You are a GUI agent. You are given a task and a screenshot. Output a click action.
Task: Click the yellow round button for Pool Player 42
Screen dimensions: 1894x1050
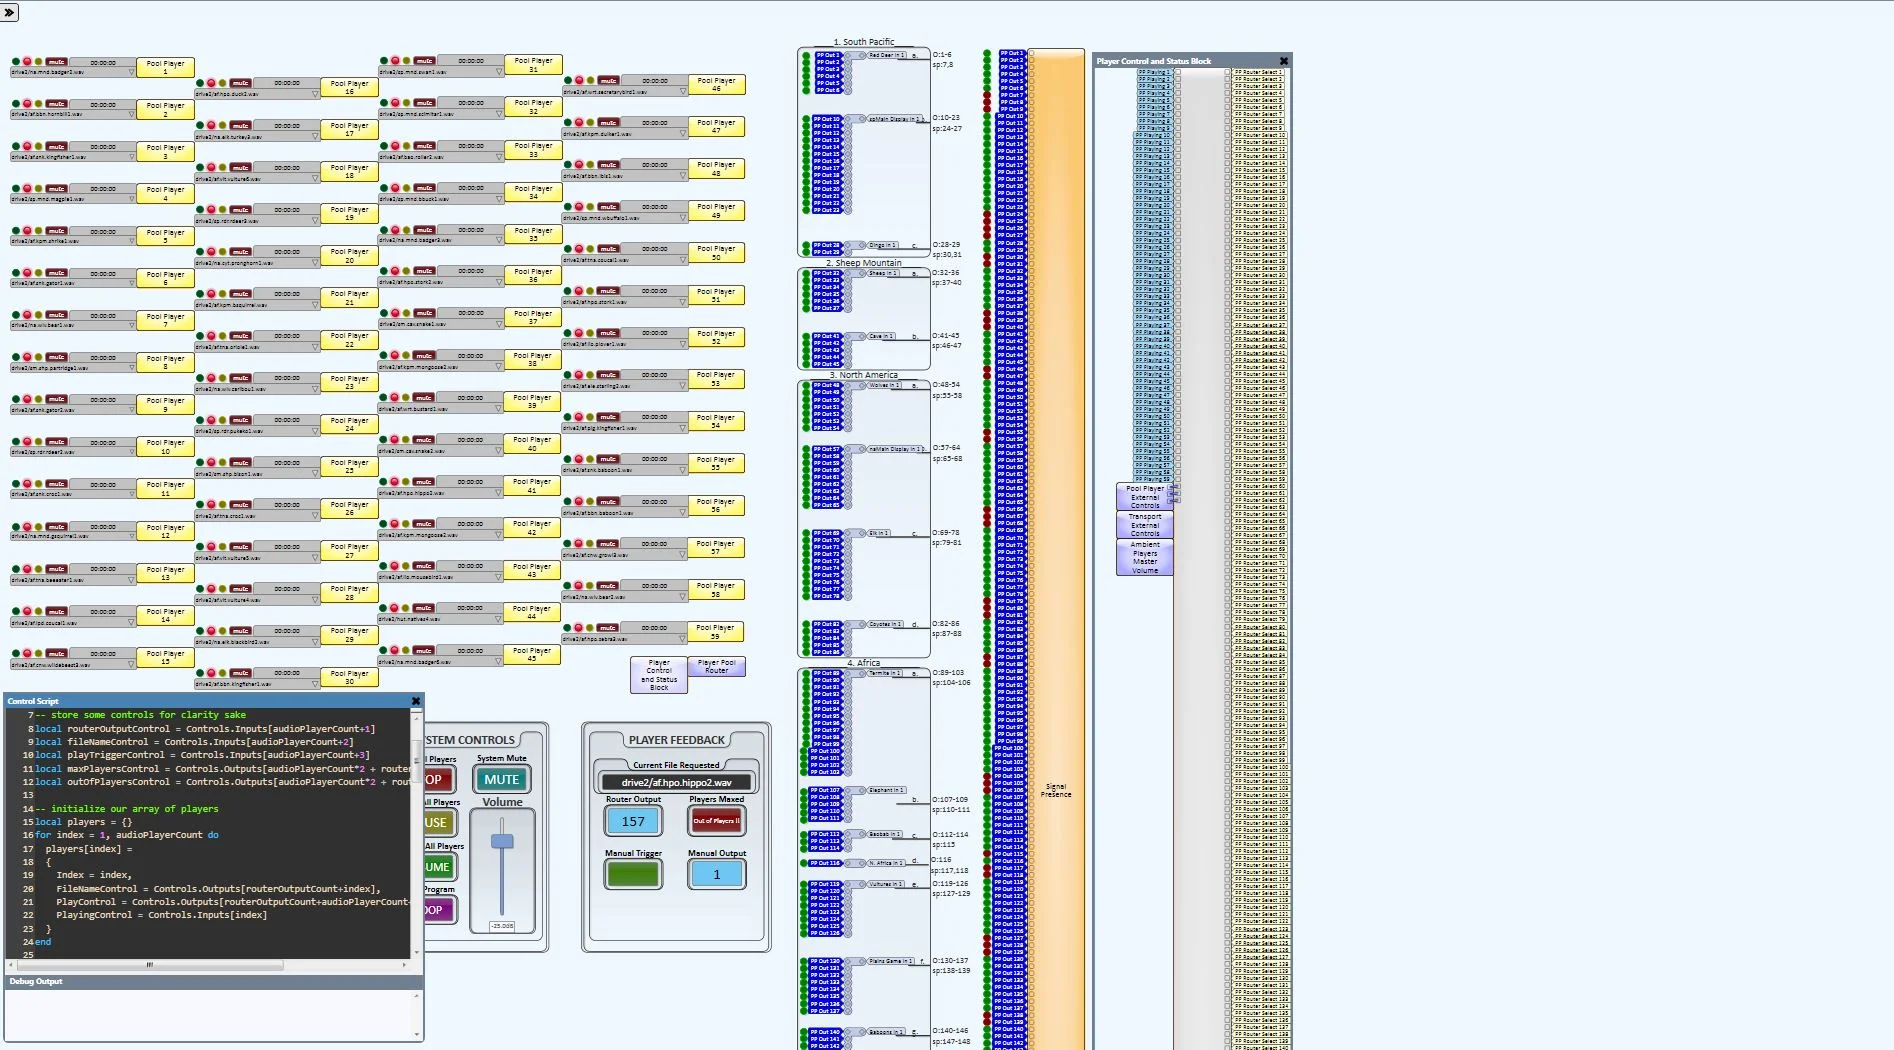[406, 524]
